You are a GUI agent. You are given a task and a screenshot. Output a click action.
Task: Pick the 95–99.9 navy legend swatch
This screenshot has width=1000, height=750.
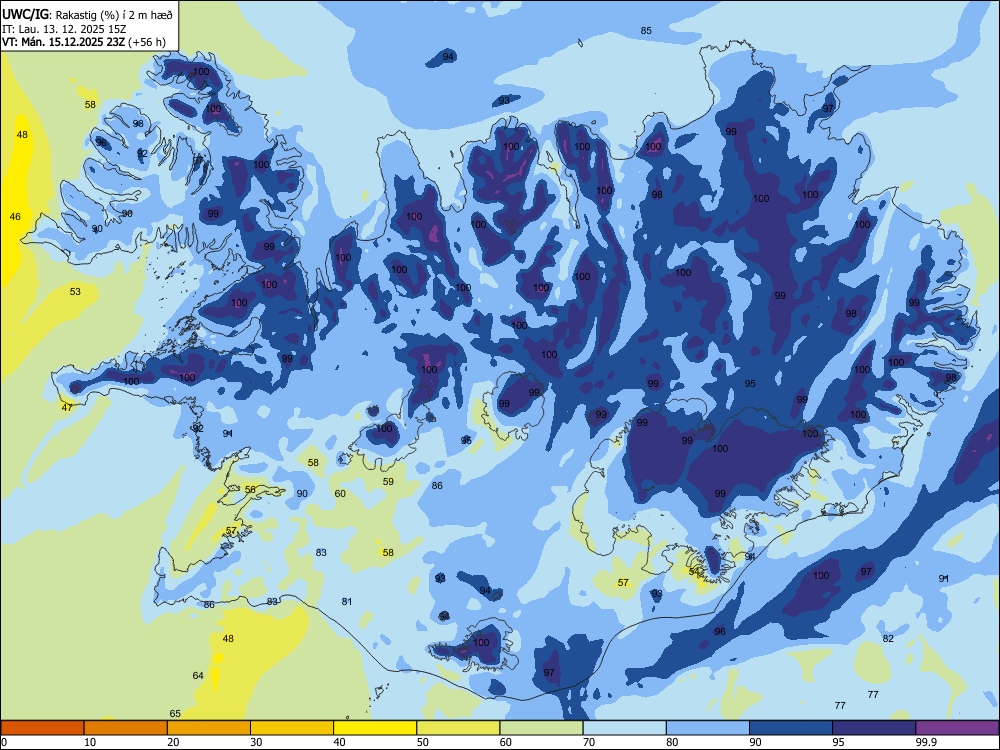(874, 728)
